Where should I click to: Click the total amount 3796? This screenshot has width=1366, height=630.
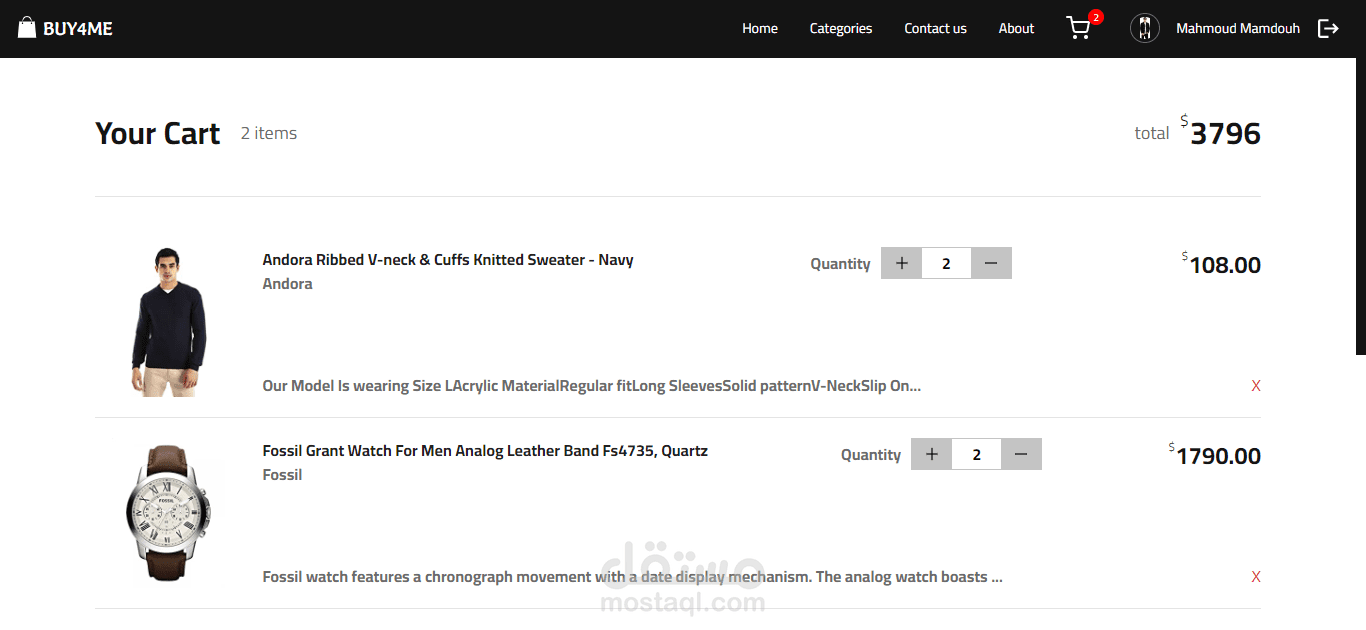point(1225,133)
